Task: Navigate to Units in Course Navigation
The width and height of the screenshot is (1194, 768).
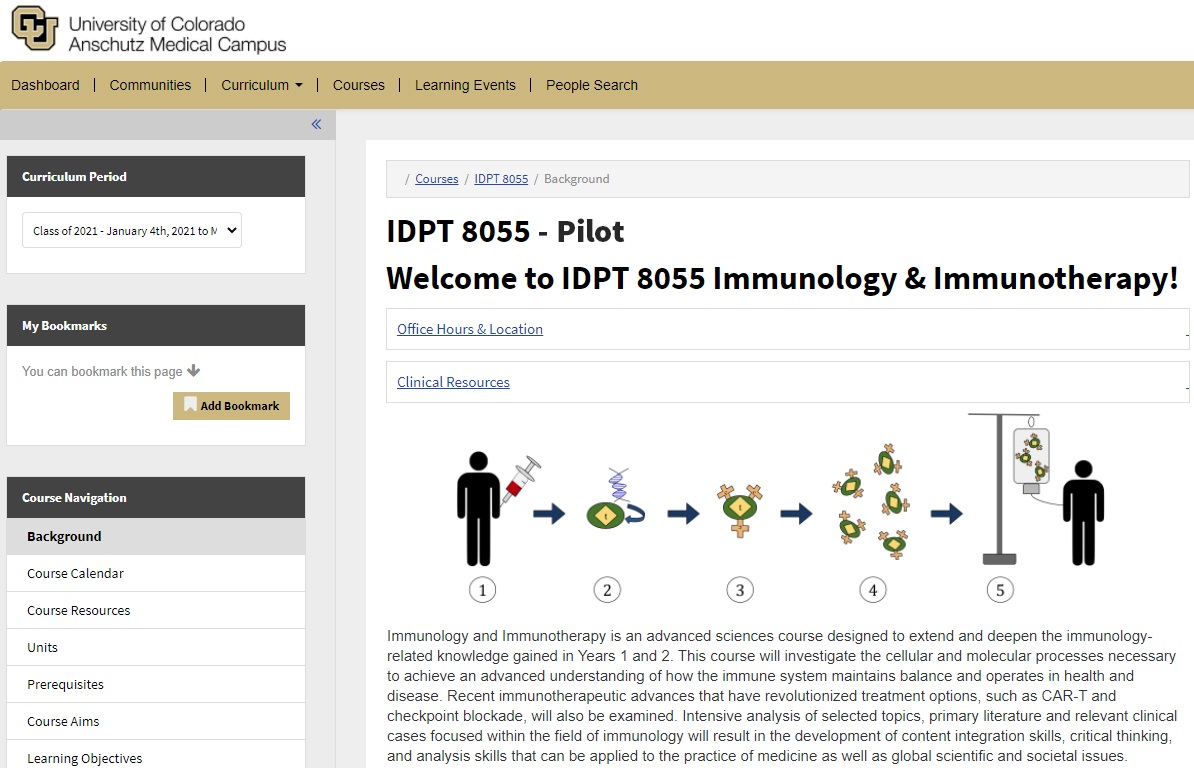Action: point(43,648)
